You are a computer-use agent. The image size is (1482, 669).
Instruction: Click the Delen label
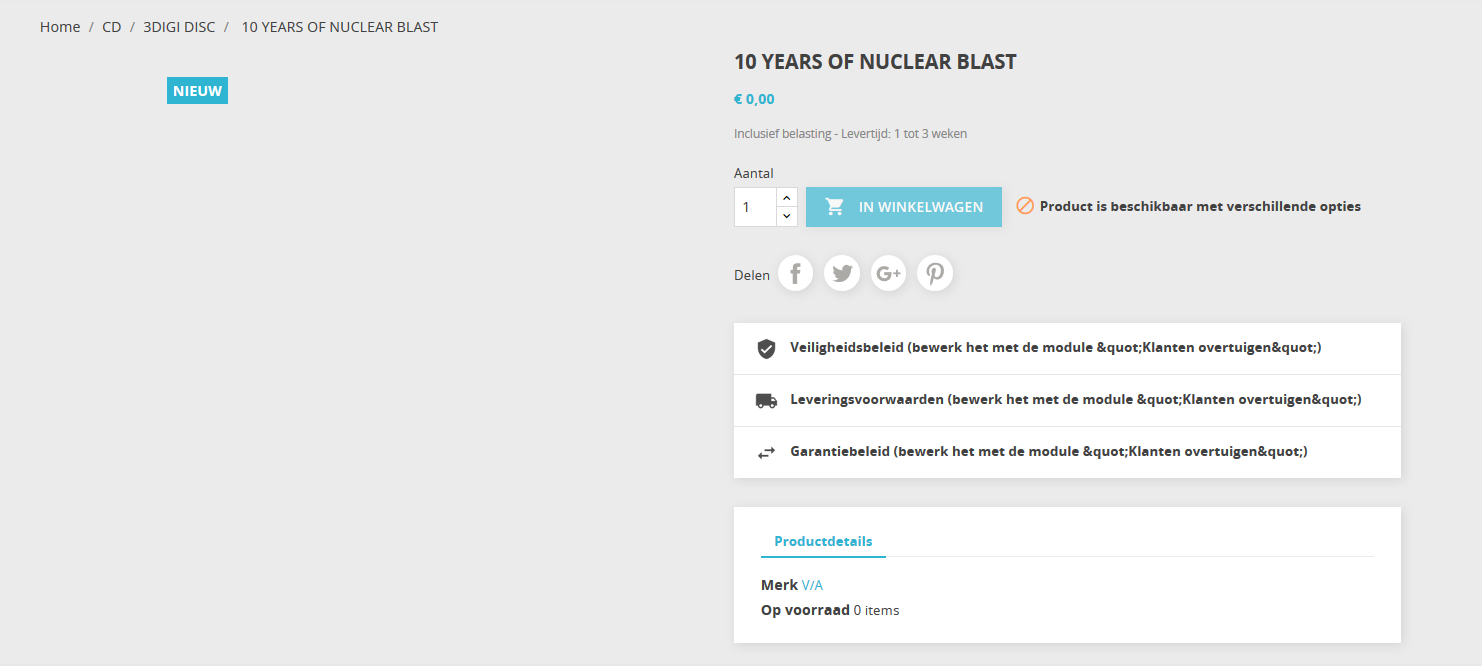pyautogui.click(x=752, y=275)
